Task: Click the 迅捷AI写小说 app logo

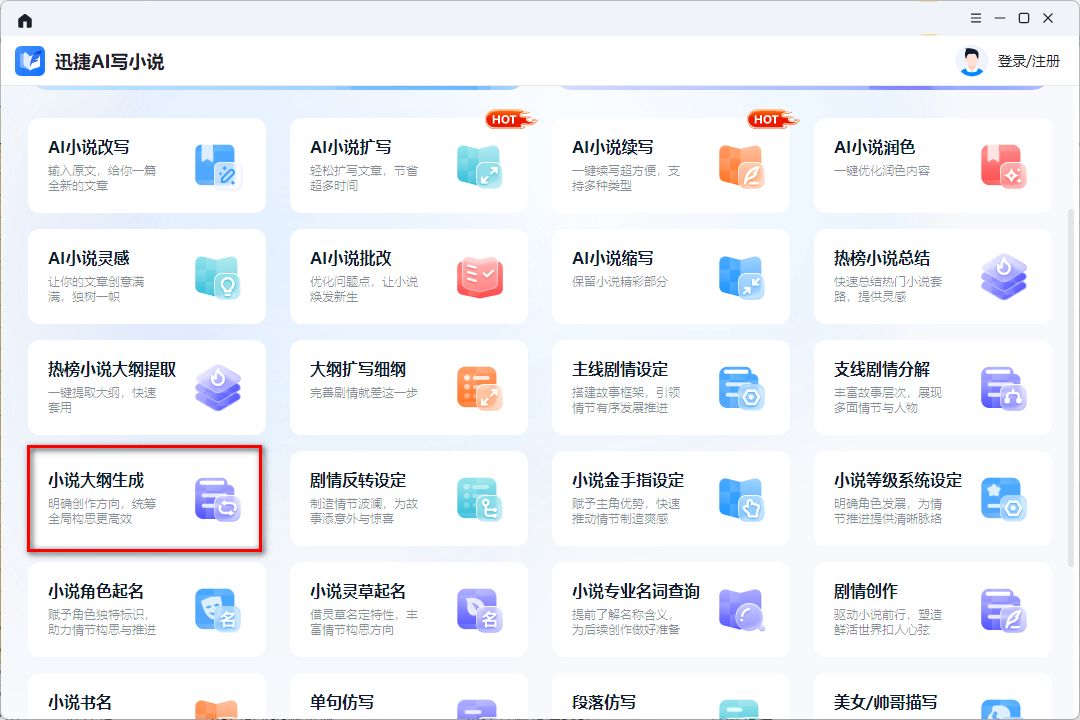Action: pyautogui.click(x=30, y=61)
